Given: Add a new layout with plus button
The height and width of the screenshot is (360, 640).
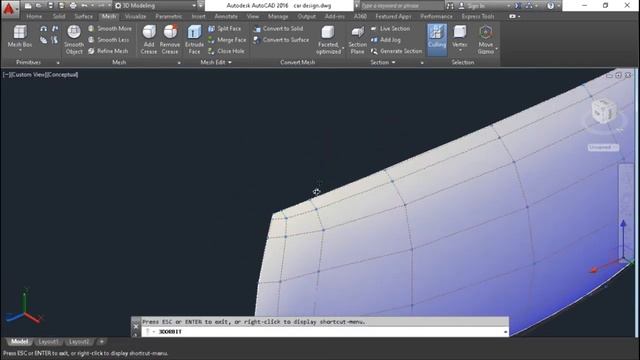Looking at the screenshot, I should [102, 342].
